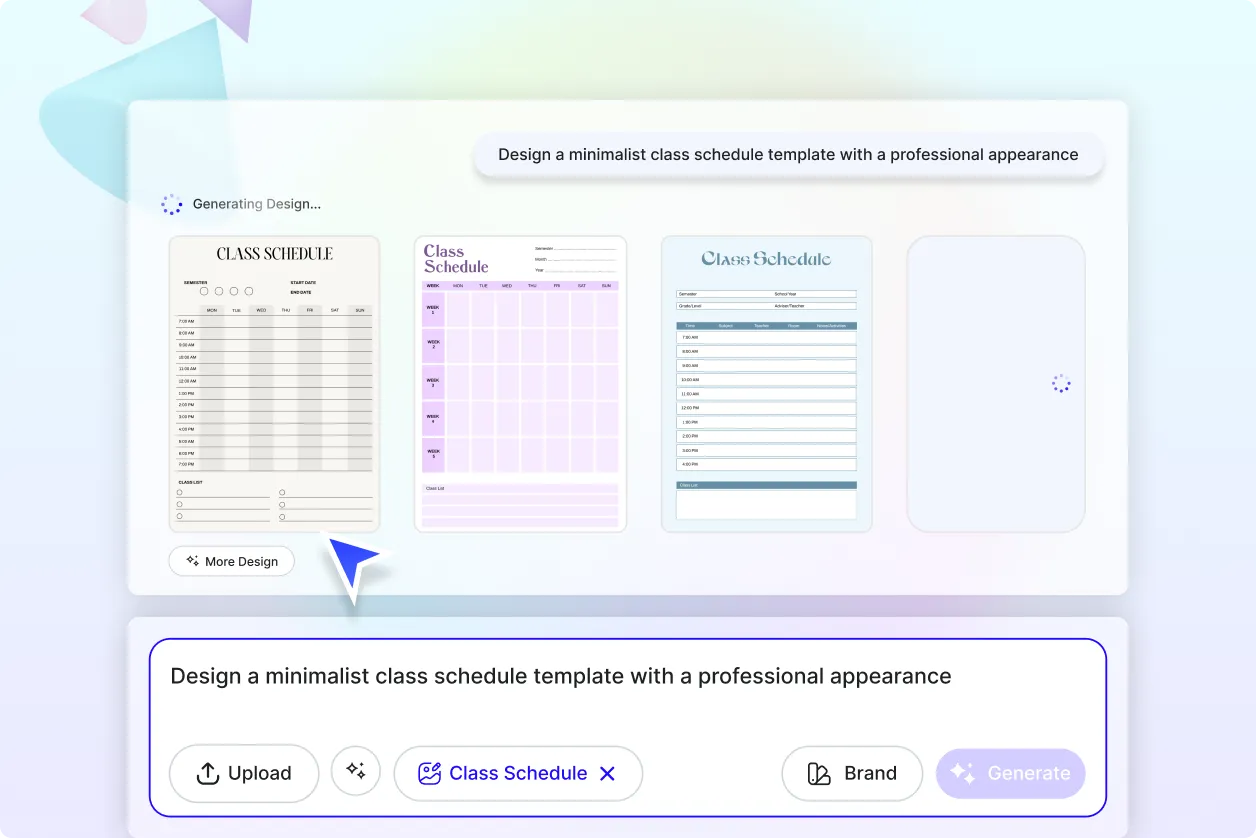Click the prompt bubble at the top
1256x838 pixels.
pos(788,155)
